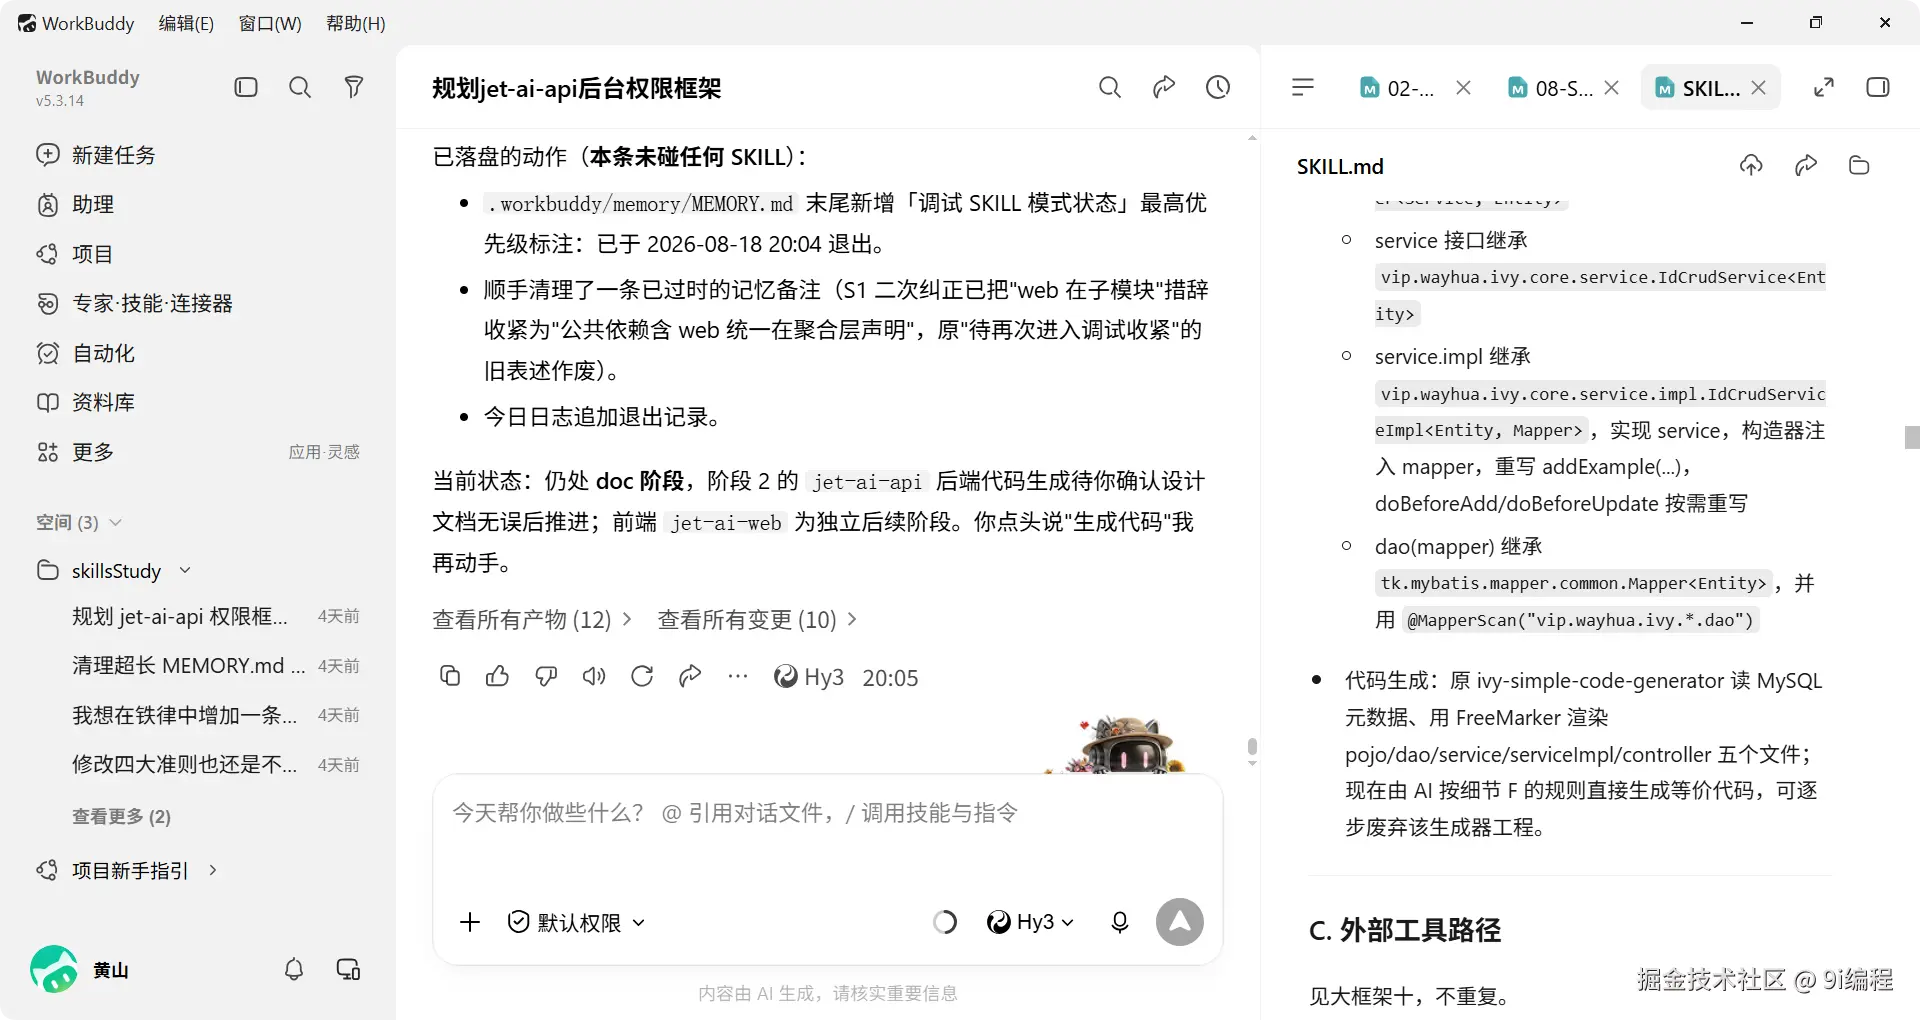Screen dimensions: 1920x1020
Task: Switch to the 02-... tab
Action: pyautogui.click(x=1398, y=88)
